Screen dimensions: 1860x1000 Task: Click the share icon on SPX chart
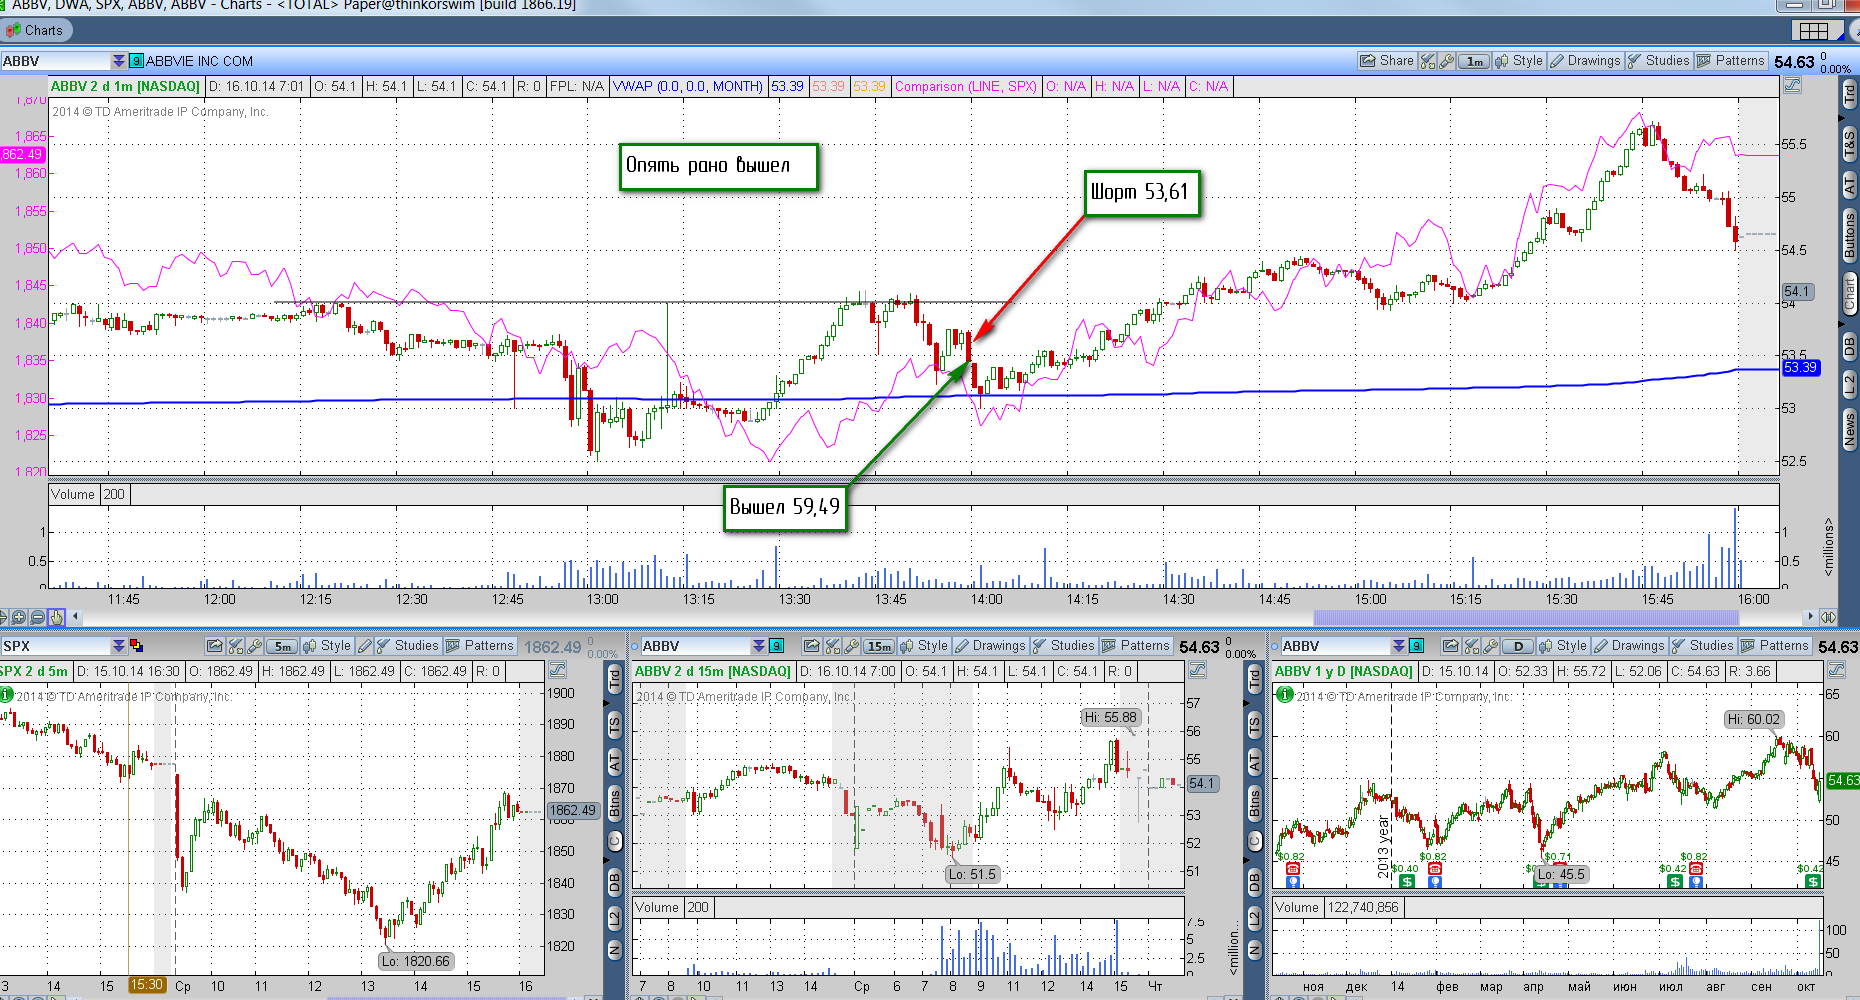pos(214,646)
